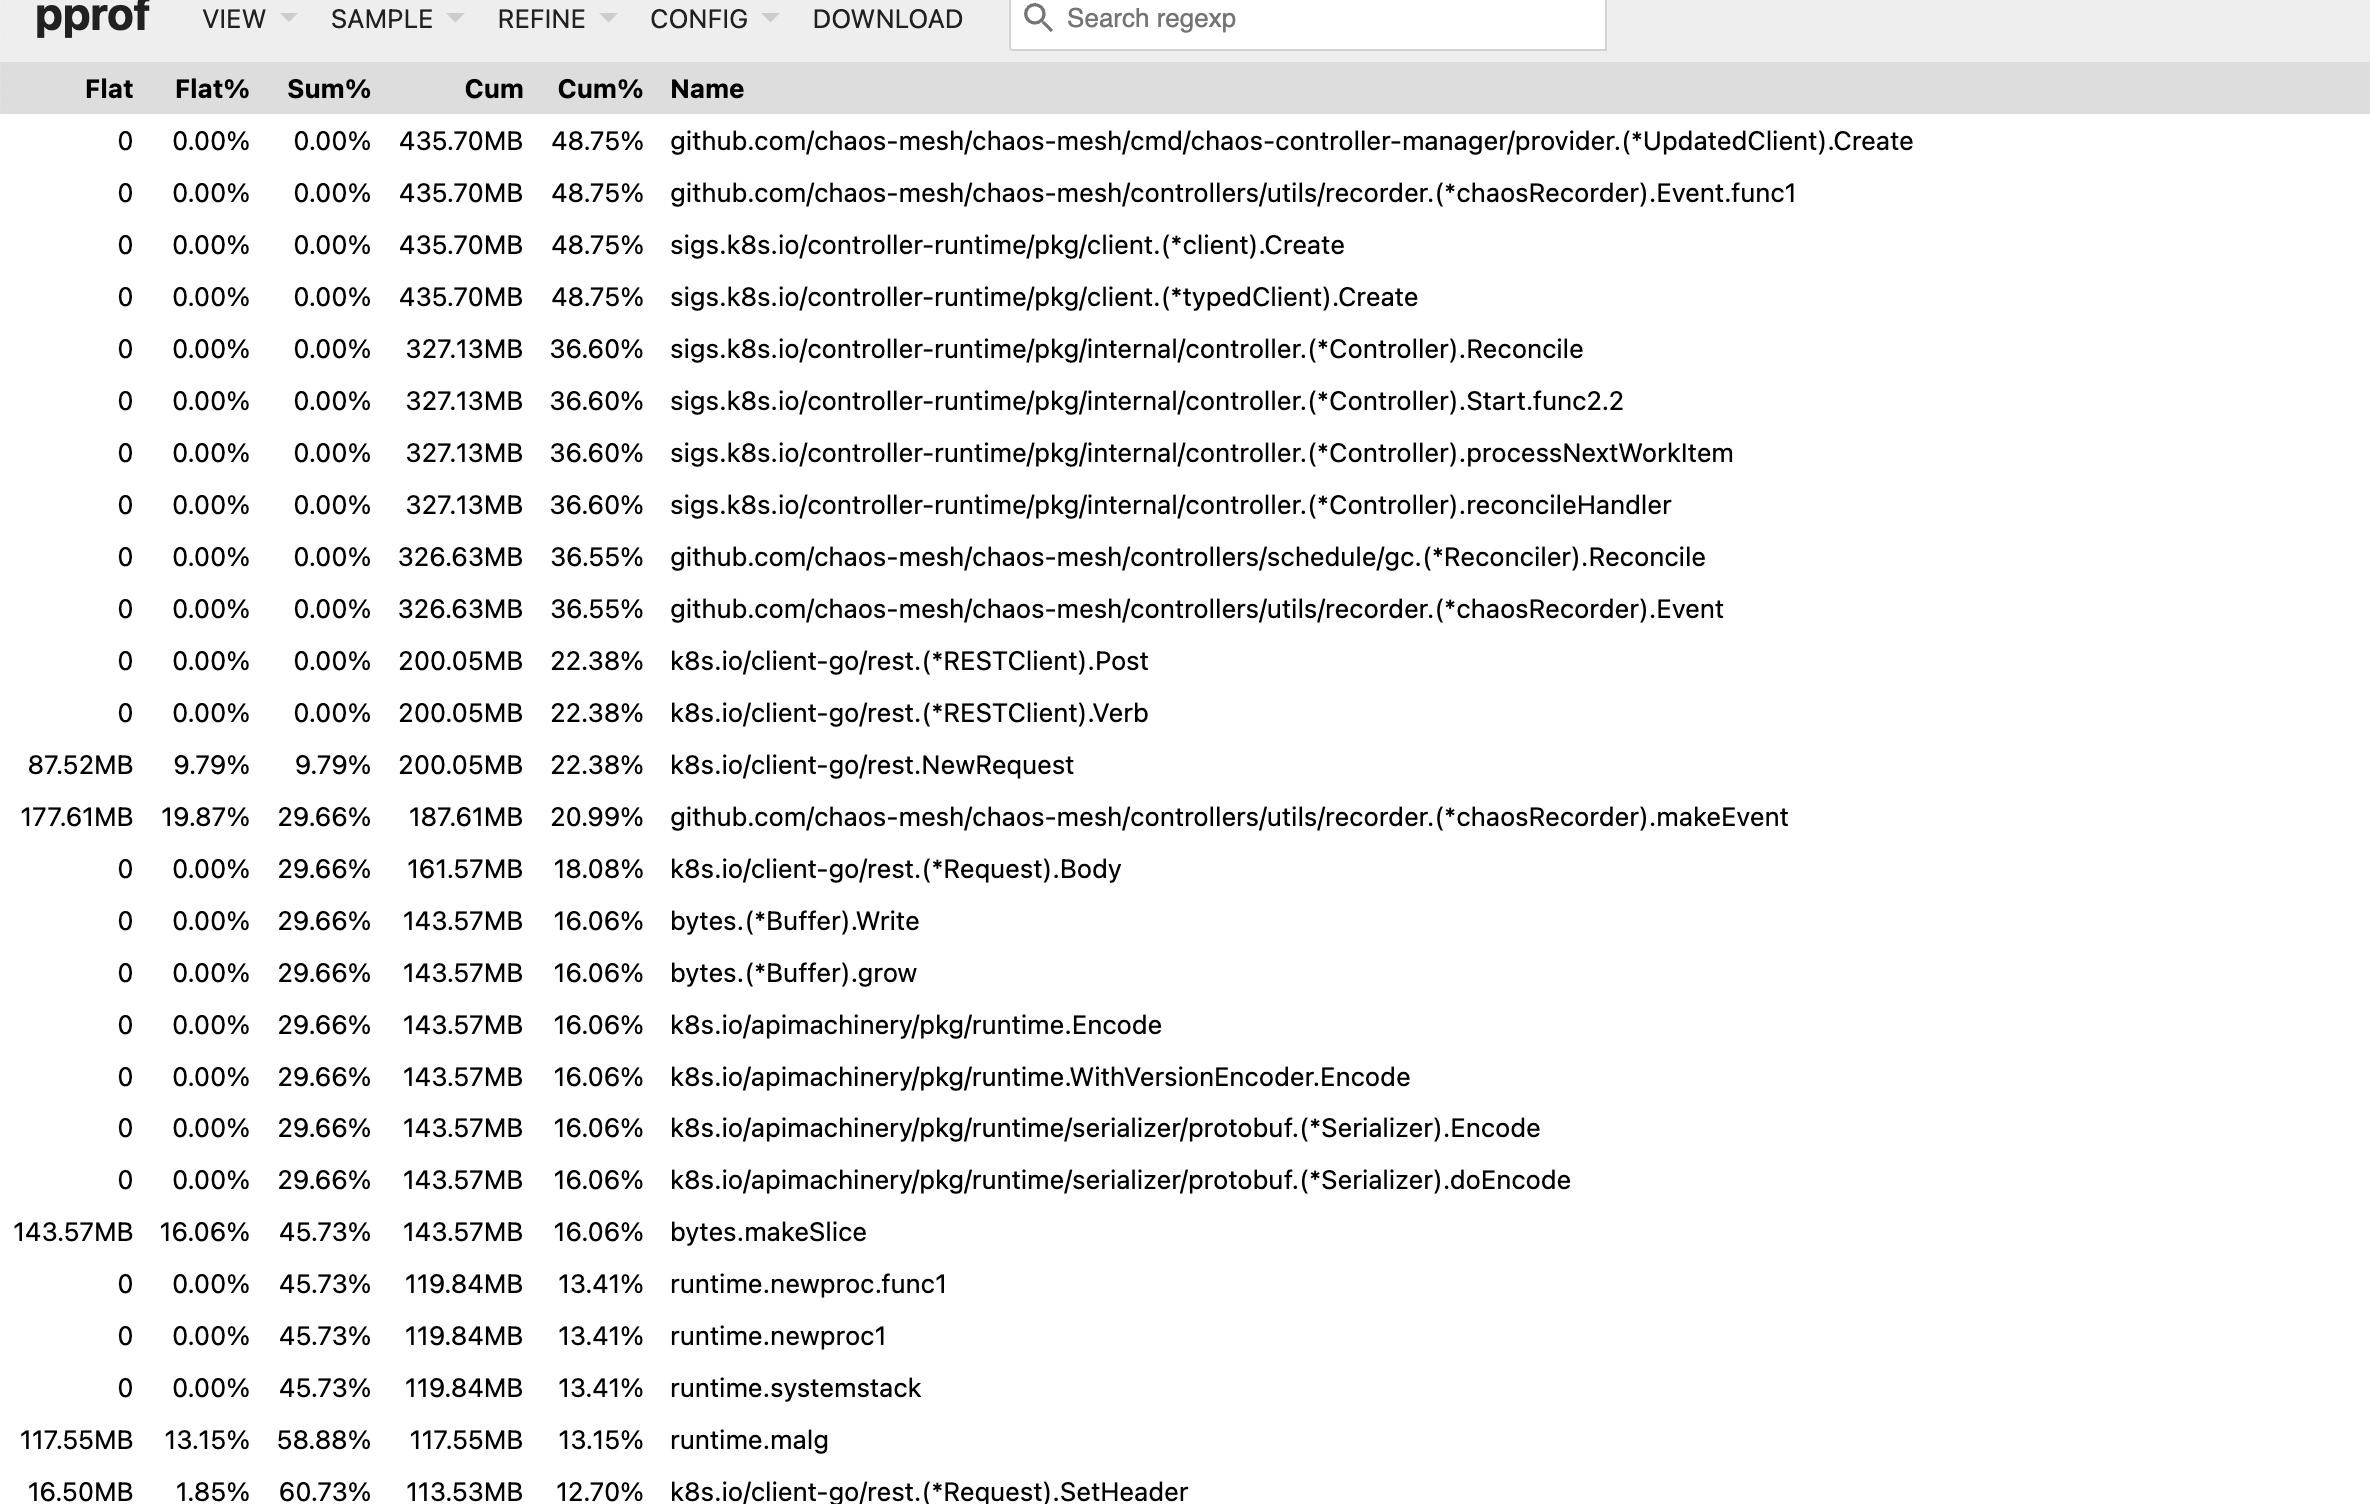This screenshot has width=2370, height=1504.
Task: Expand the REFINE dropdown chevron
Action: (x=610, y=18)
